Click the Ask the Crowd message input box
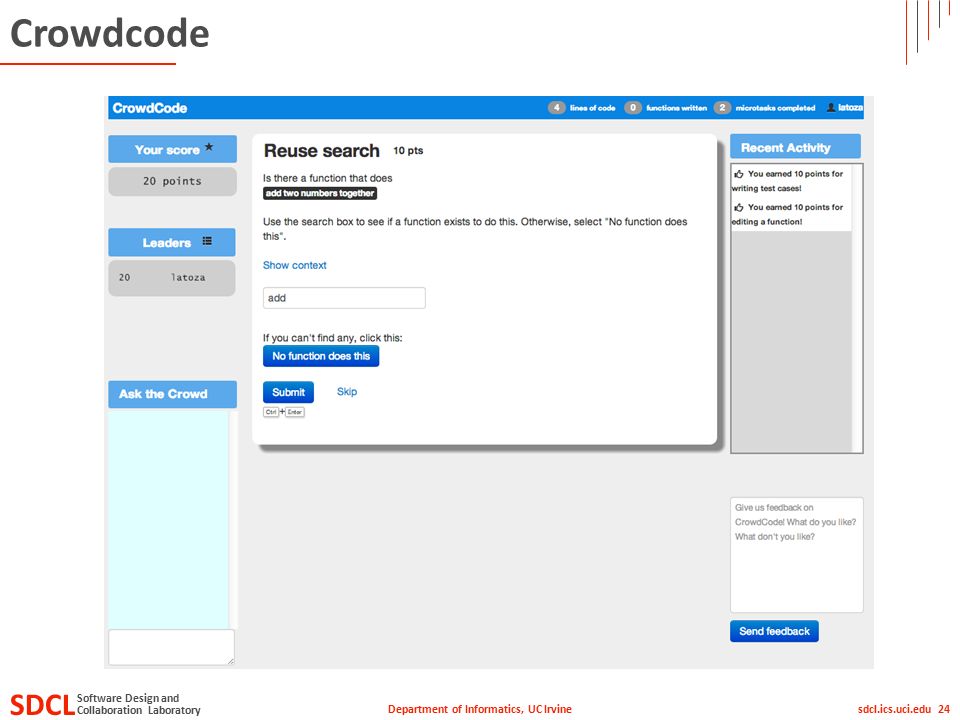Screen dimensions: 960x720 (x=171, y=647)
